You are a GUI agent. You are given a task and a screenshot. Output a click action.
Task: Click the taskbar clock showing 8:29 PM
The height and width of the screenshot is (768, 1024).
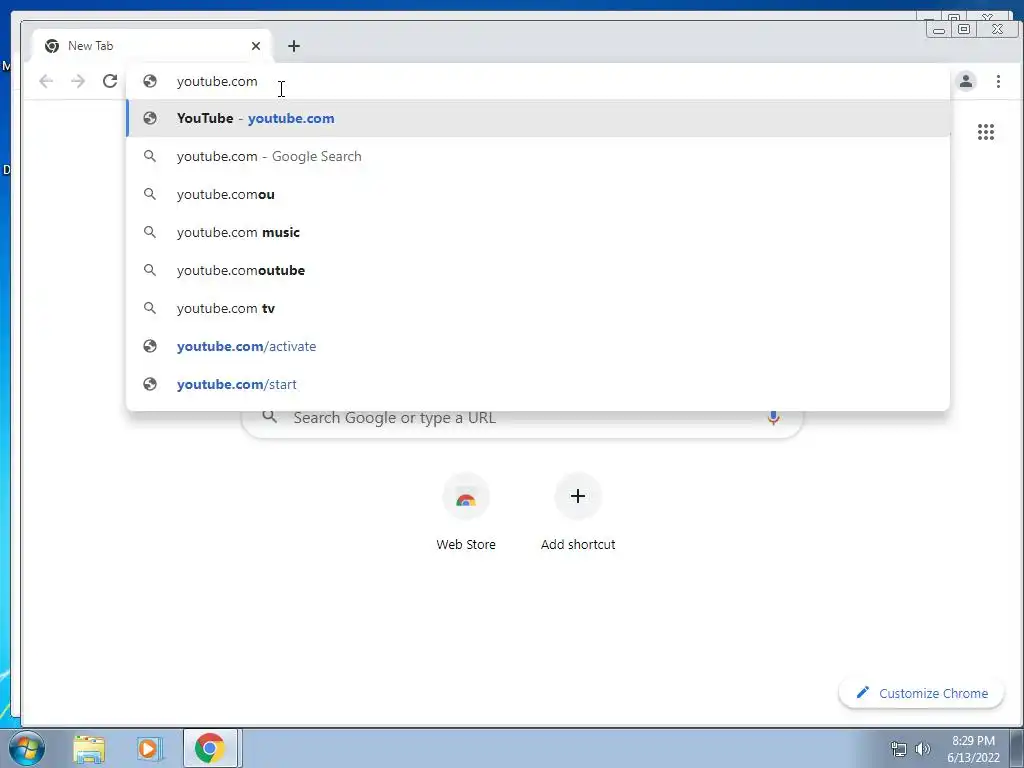pos(973,749)
